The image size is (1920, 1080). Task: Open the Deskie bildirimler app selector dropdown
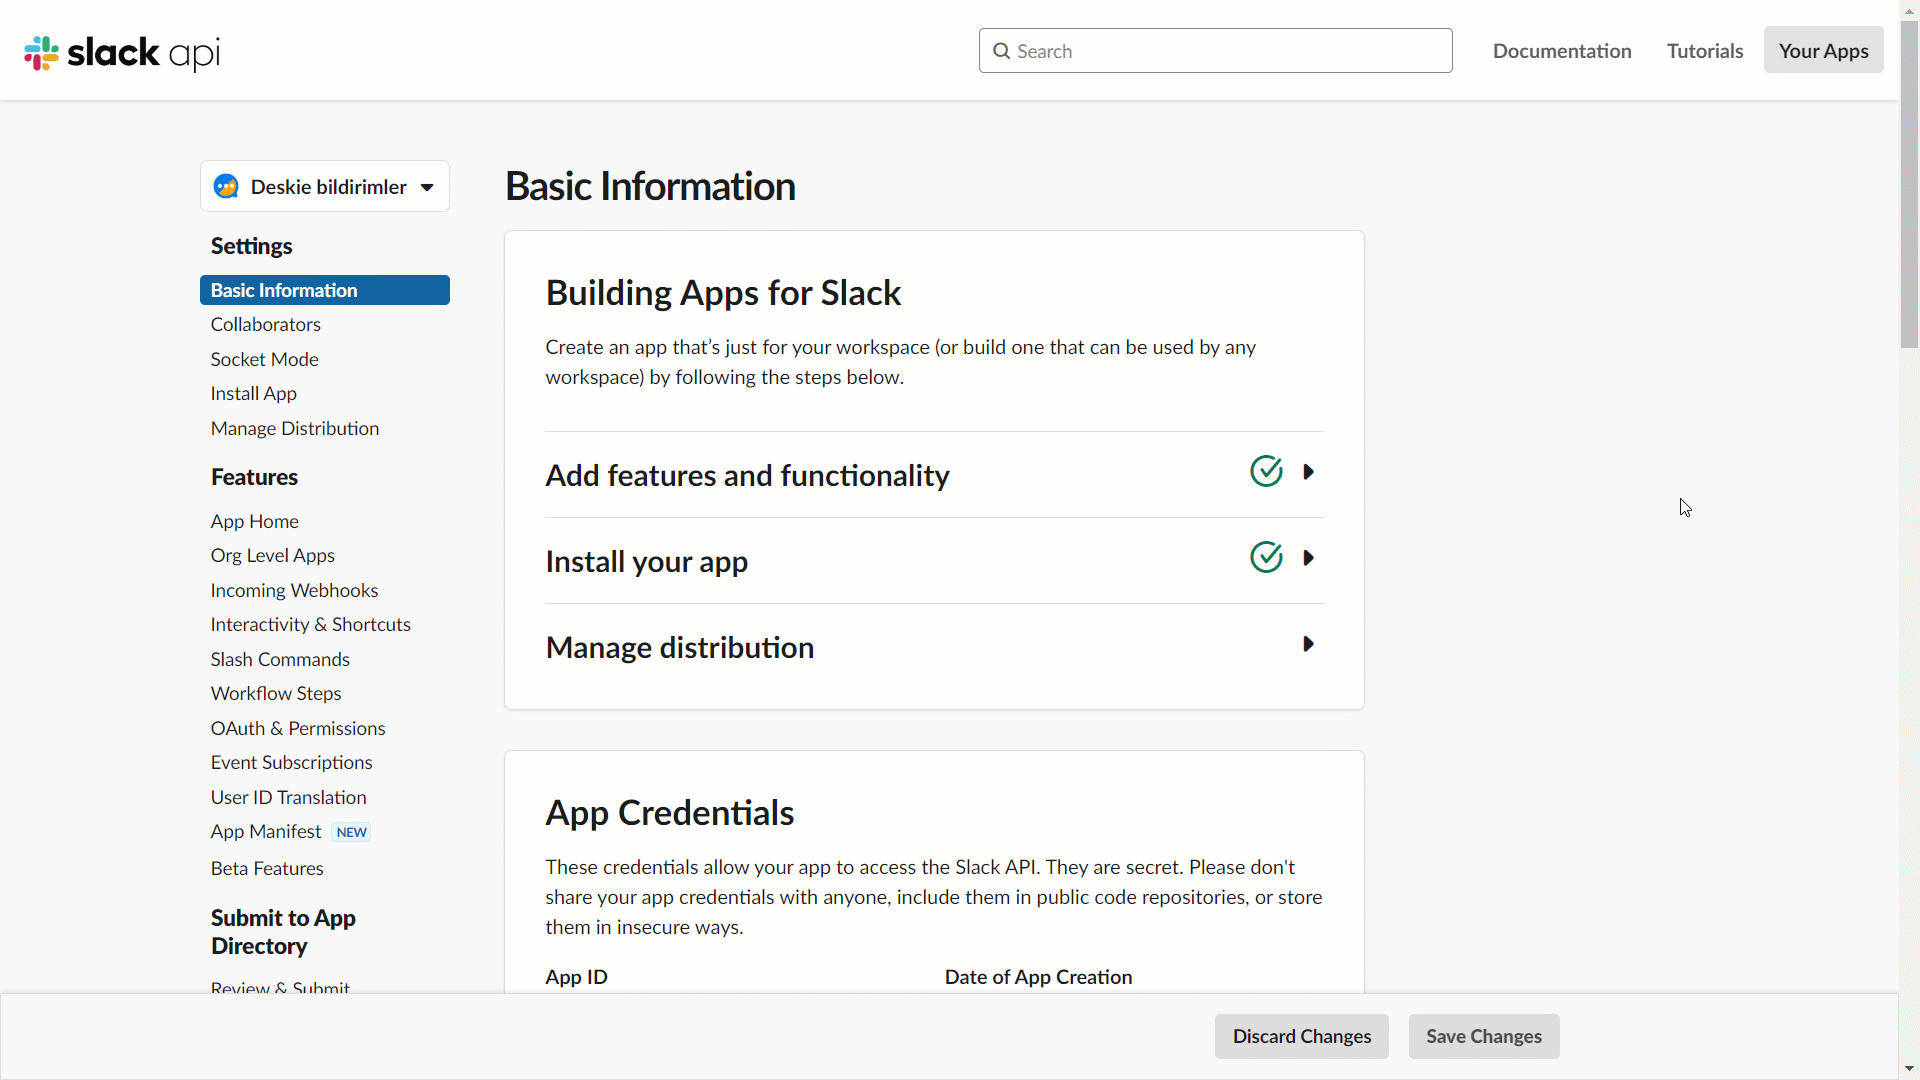coord(427,187)
